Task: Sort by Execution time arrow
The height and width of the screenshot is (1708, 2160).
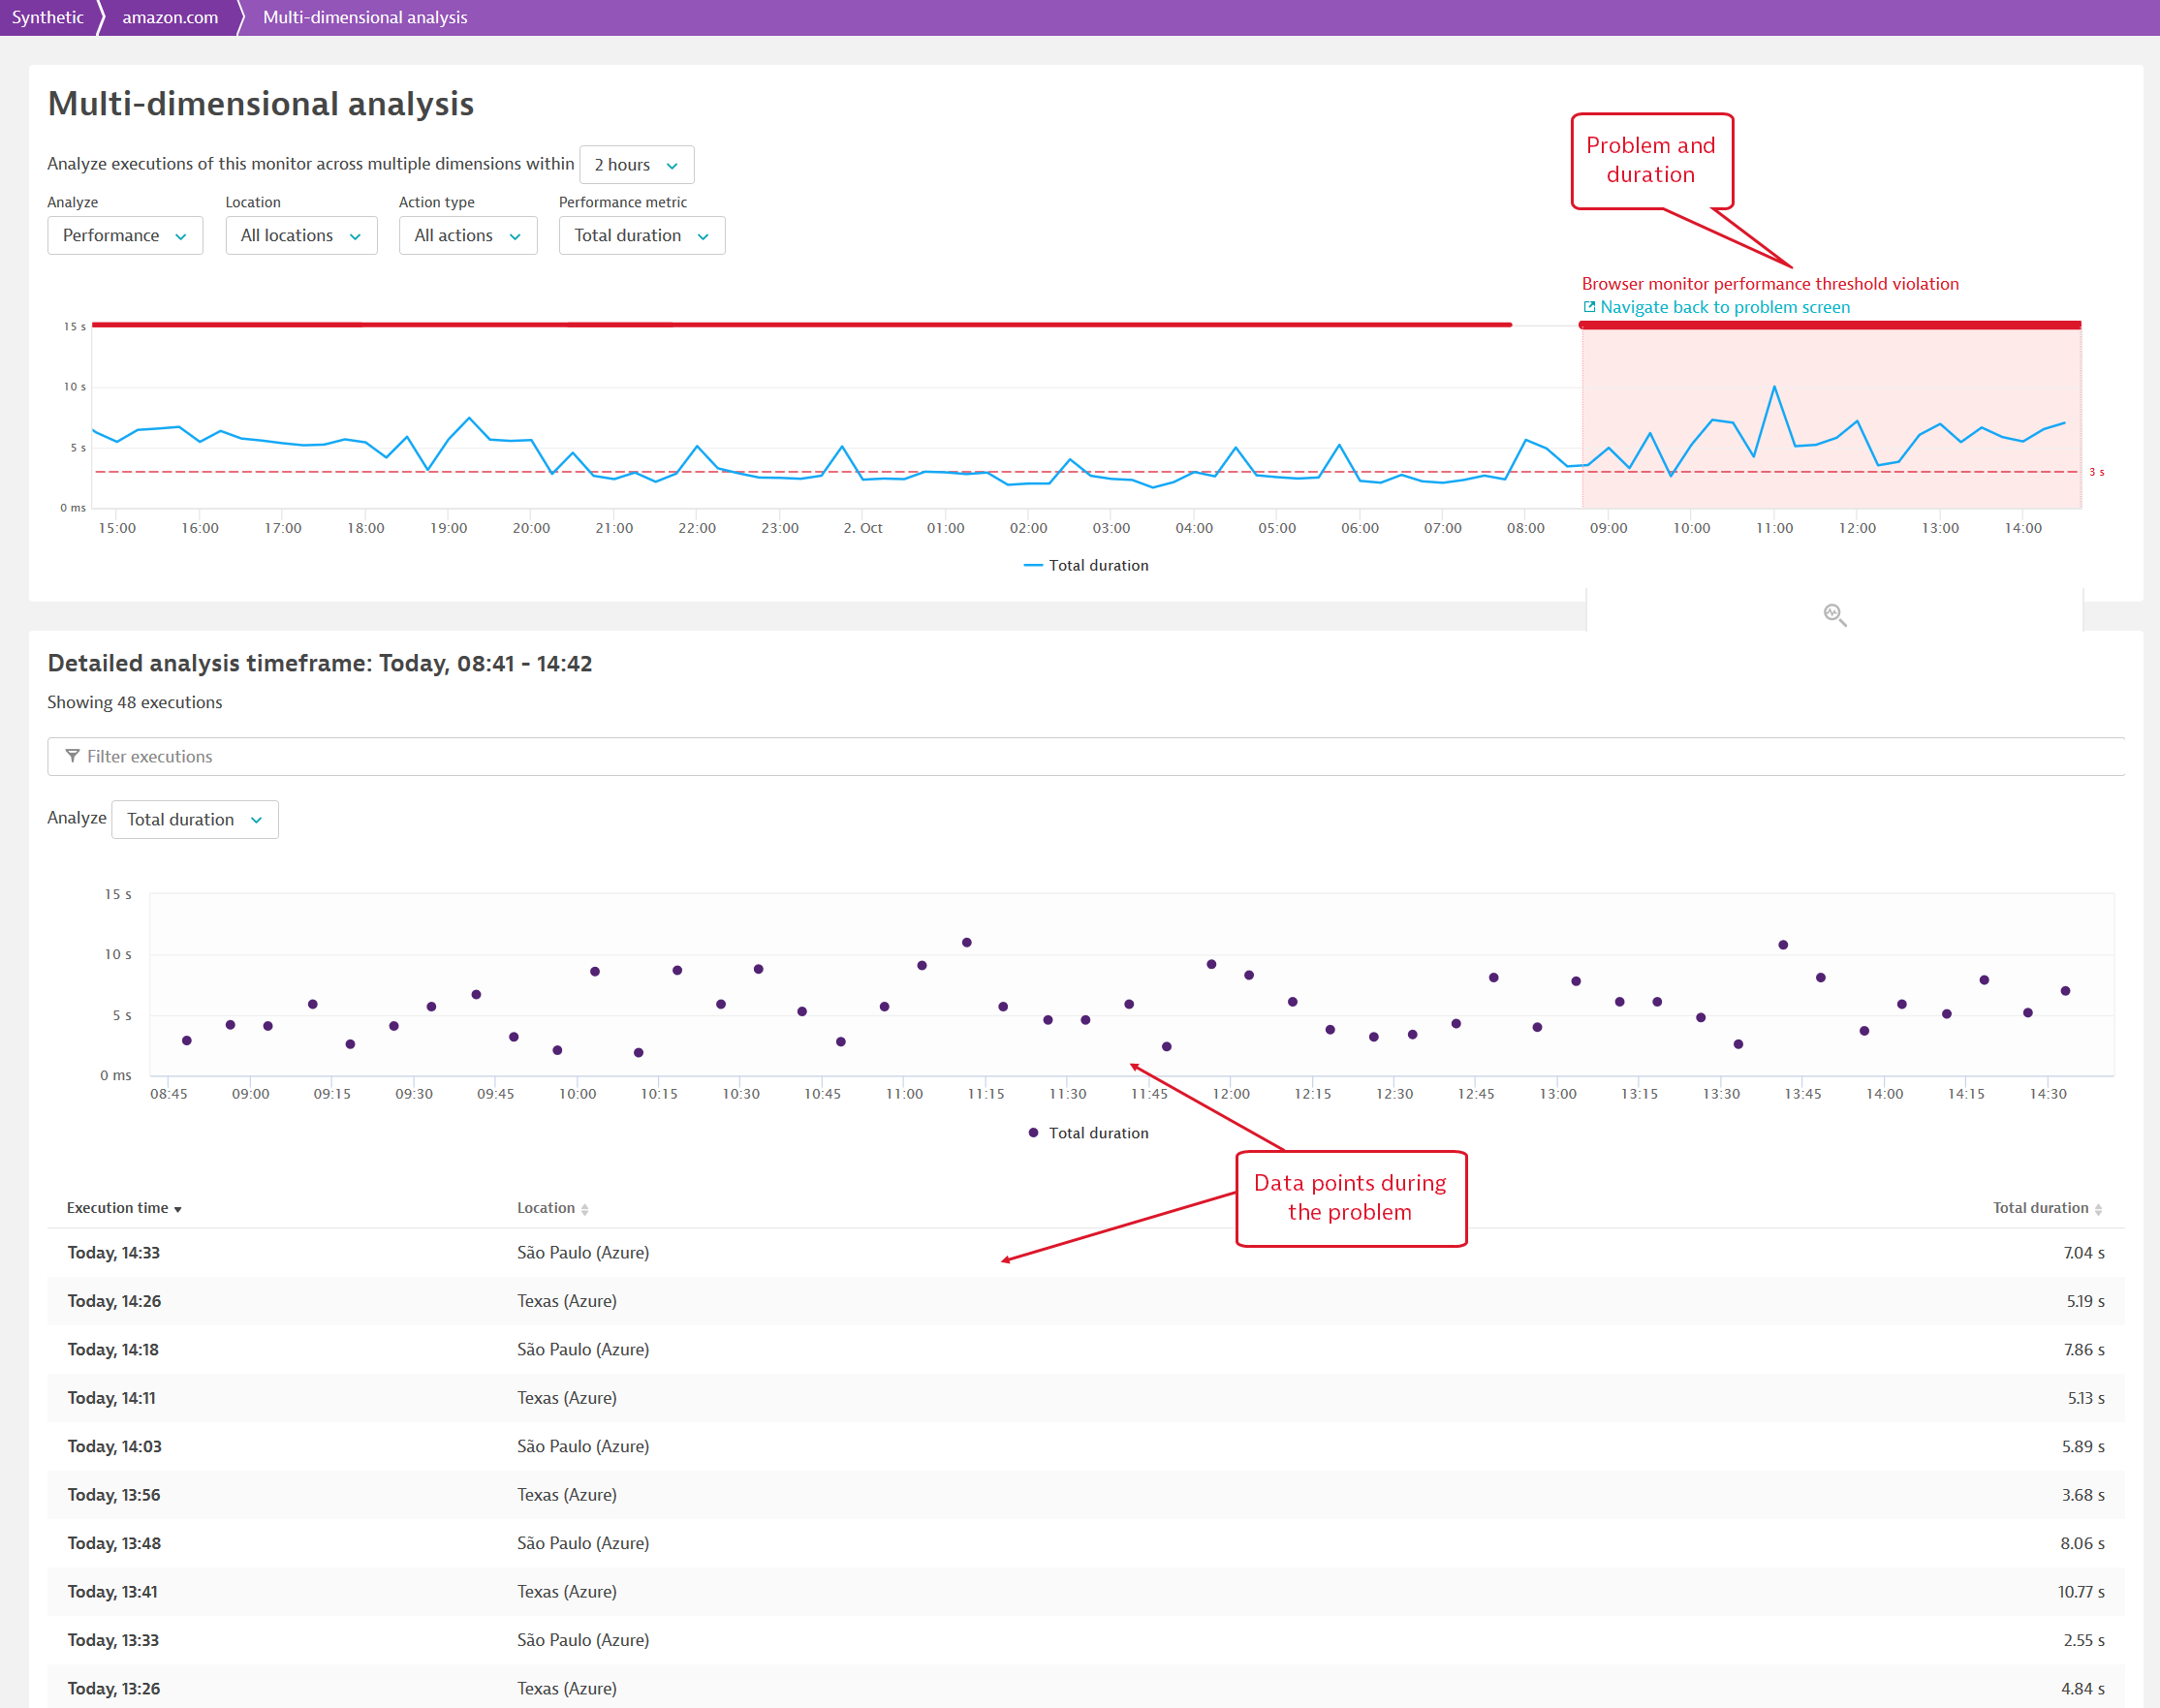Action: point(178,1209)
